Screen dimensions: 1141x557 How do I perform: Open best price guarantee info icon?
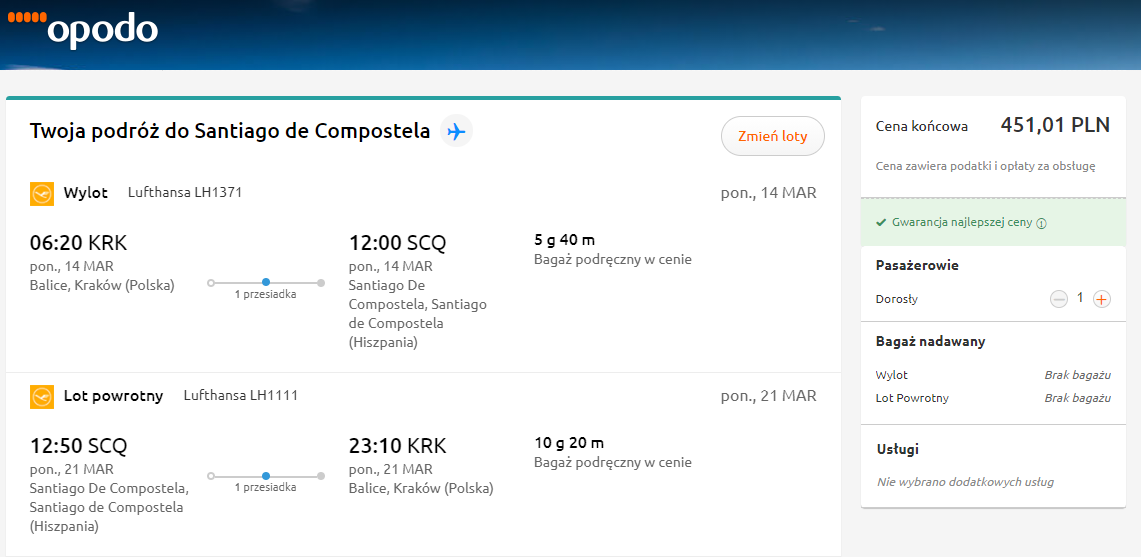1041,224
